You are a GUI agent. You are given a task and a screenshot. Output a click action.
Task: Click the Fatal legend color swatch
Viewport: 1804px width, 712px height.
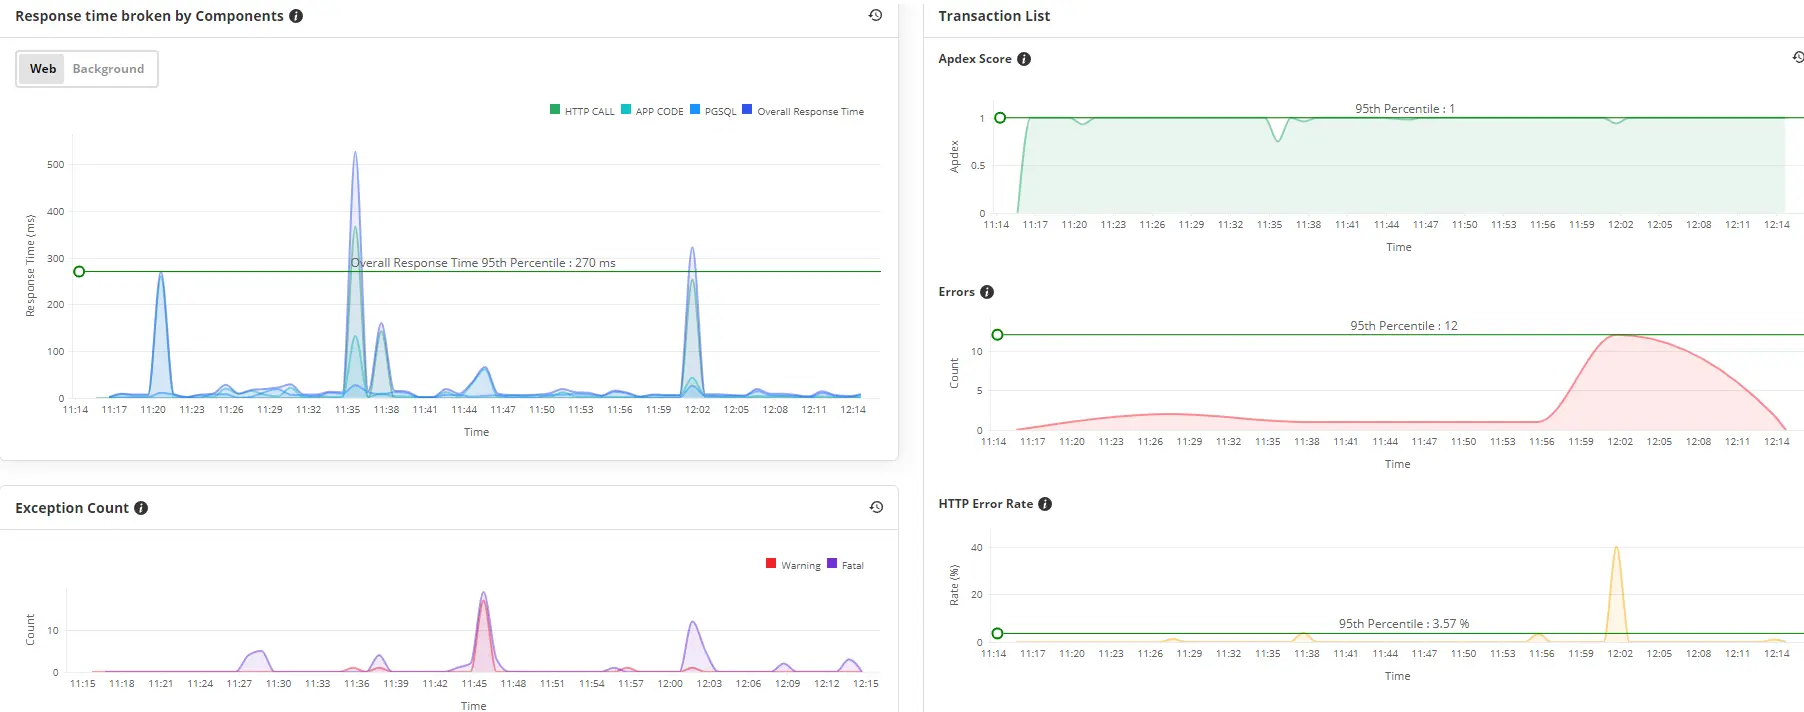[832, 564]
